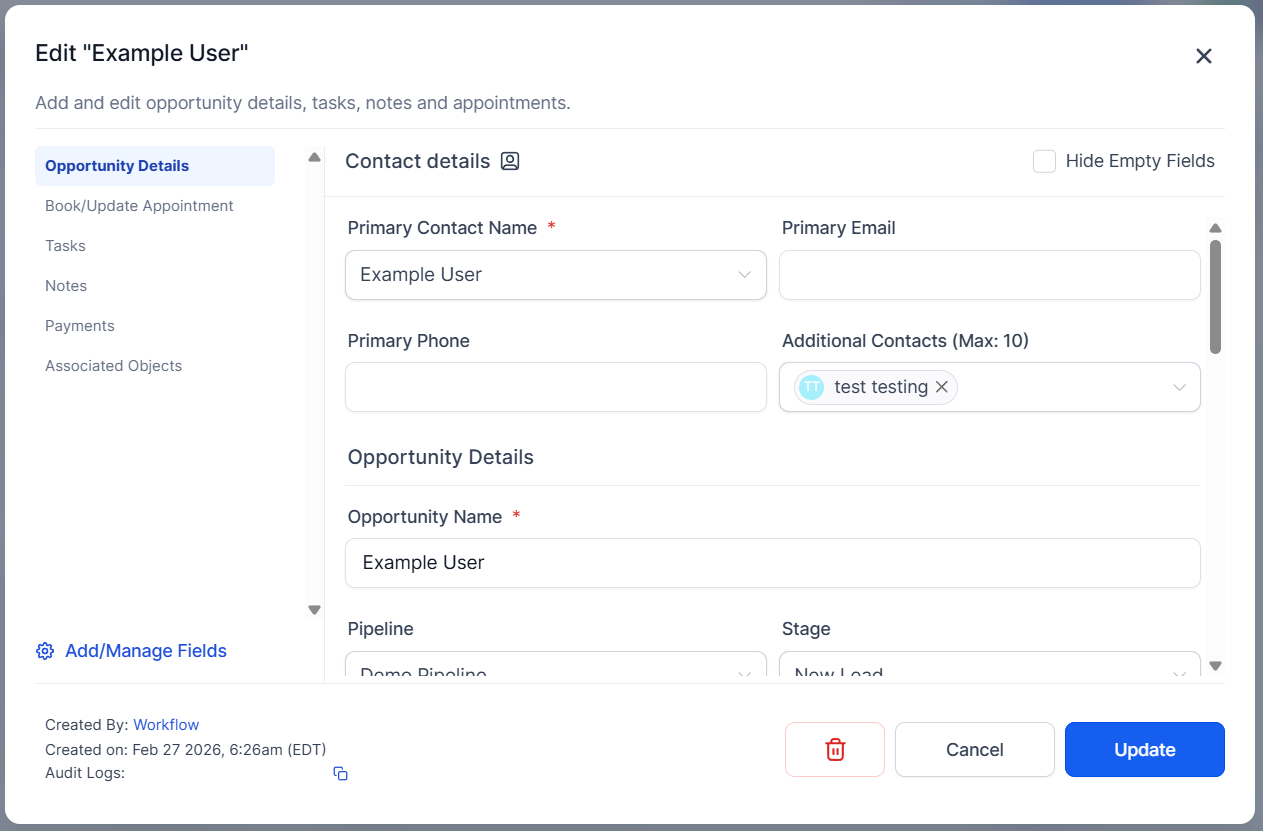The image size is (1263, 831).
Task: Focus the Opportunity Name text field
Action: (772, 563)
